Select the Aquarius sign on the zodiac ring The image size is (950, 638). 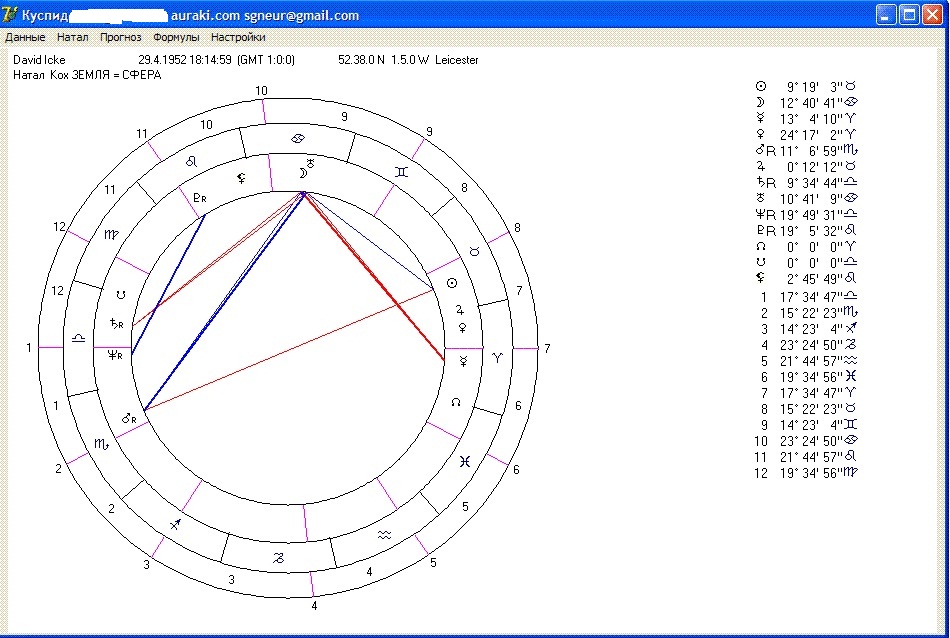coord(384,536)
